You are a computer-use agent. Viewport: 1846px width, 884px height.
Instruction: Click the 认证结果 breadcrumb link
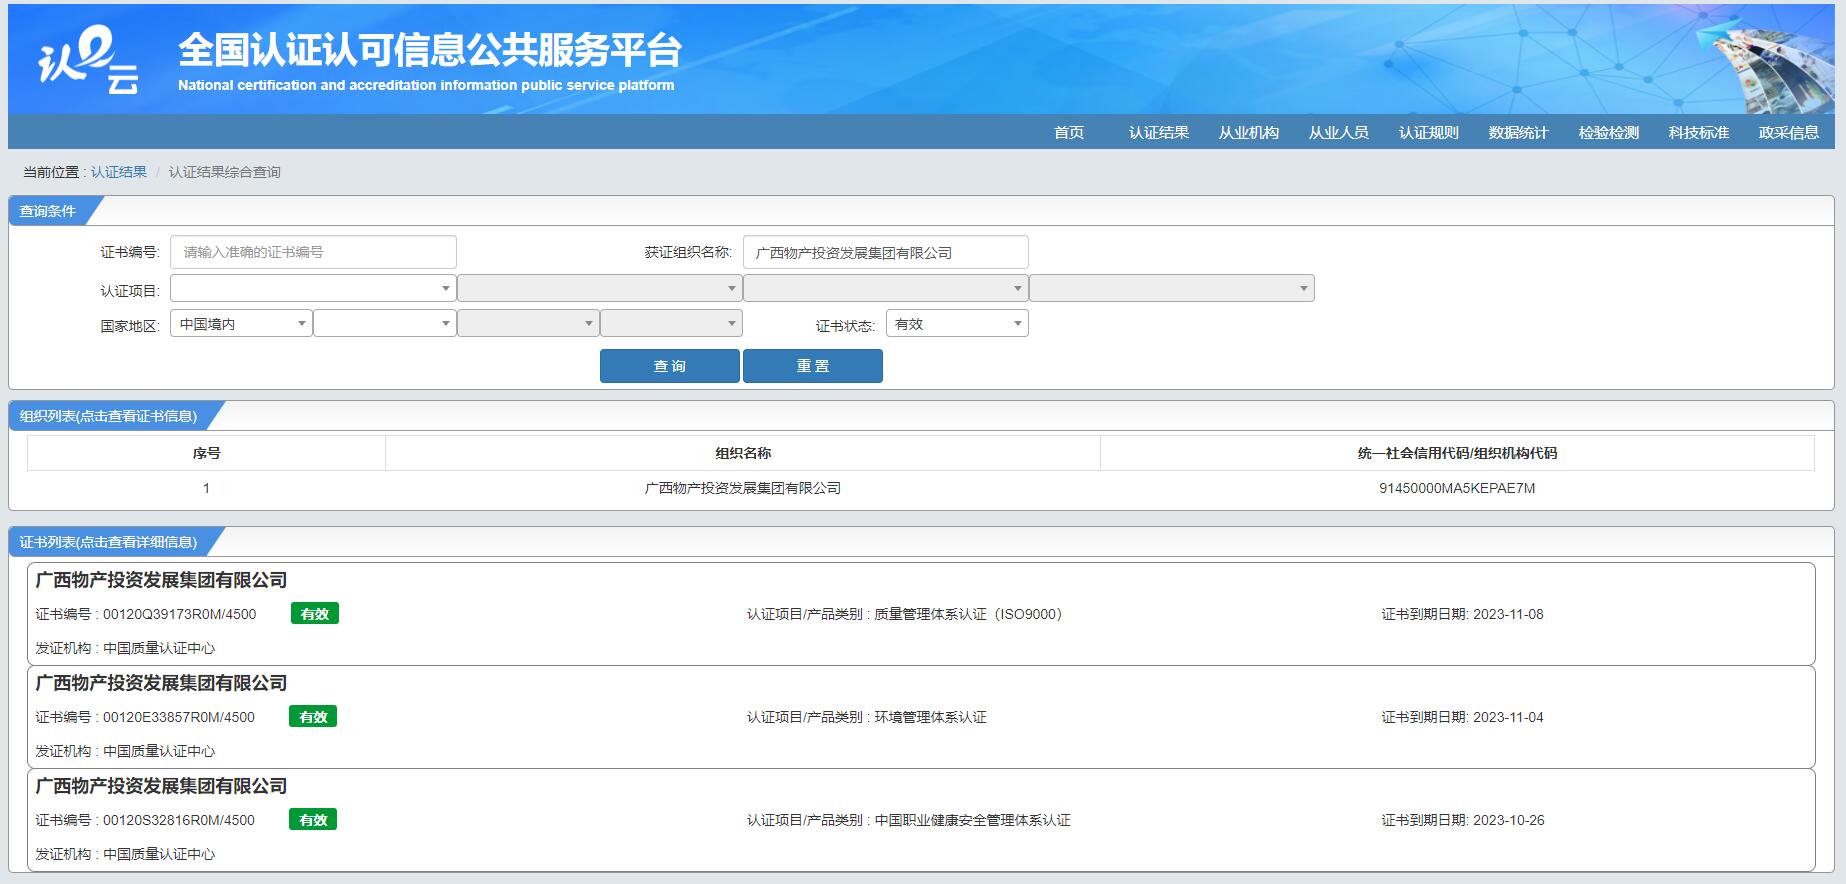pyautogui.click(x=118, y=172)
